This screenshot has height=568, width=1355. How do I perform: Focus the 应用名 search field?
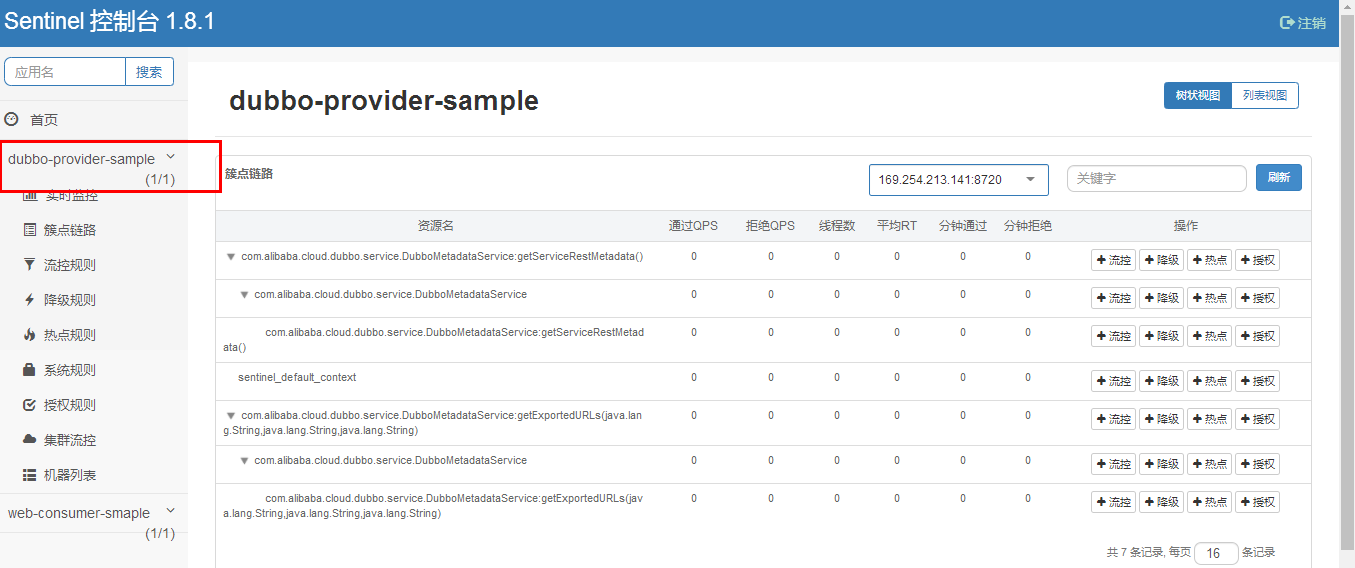(65, 72)
